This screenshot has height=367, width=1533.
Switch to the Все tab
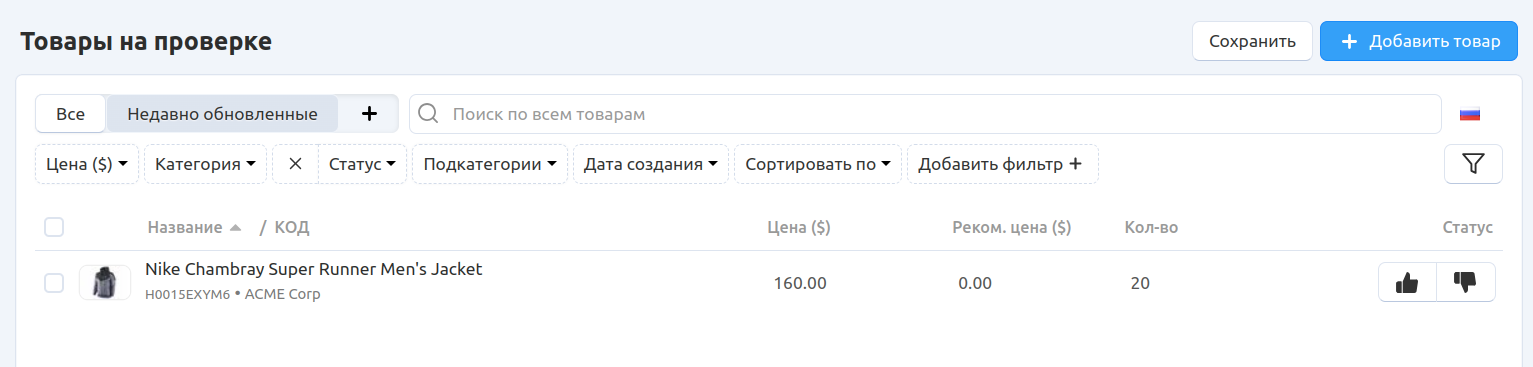pyautogui.click(x=70, y=114)
